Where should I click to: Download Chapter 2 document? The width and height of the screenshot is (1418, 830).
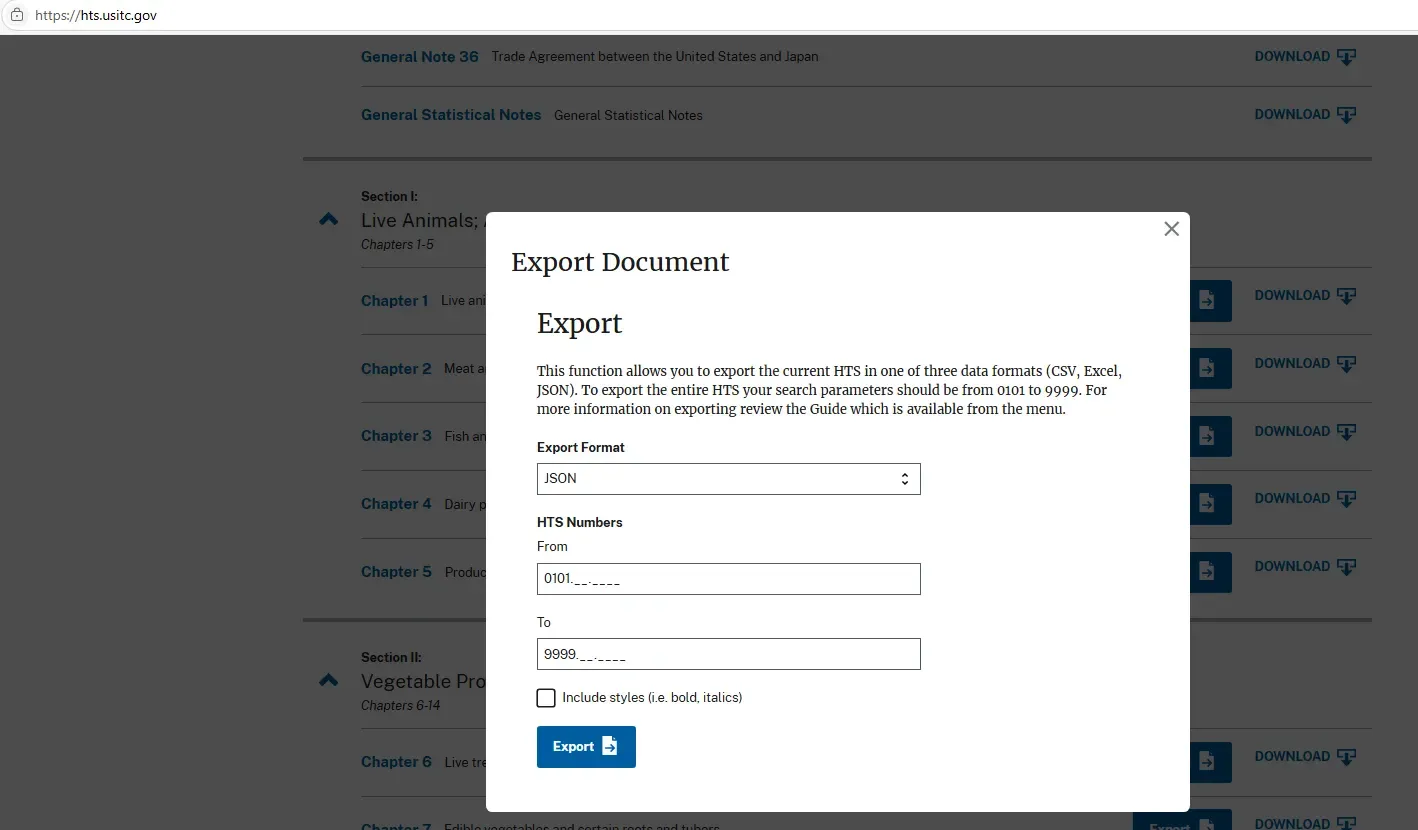[x=1304, y=364]
